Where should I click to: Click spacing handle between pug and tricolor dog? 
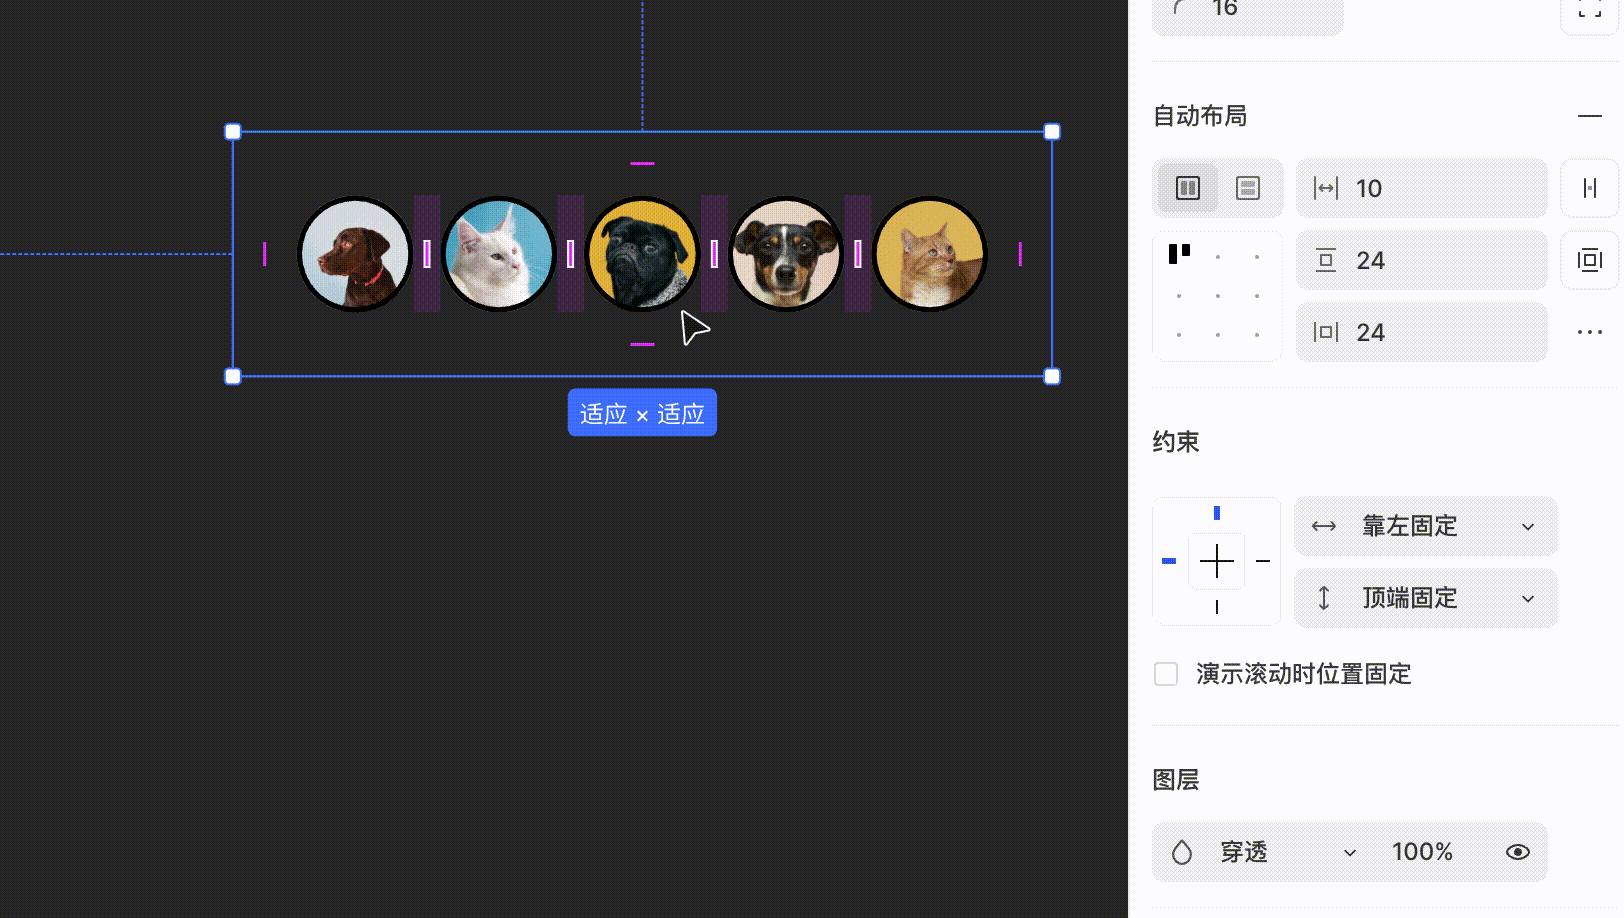[714, 254]
